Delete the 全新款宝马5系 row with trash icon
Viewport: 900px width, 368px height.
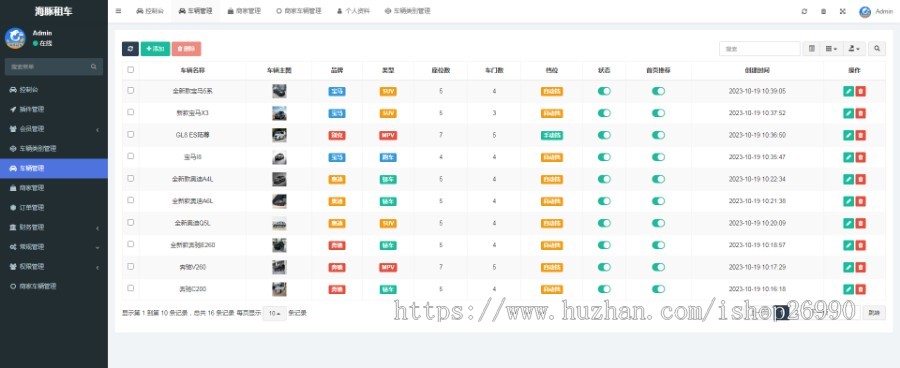(860, 91)
